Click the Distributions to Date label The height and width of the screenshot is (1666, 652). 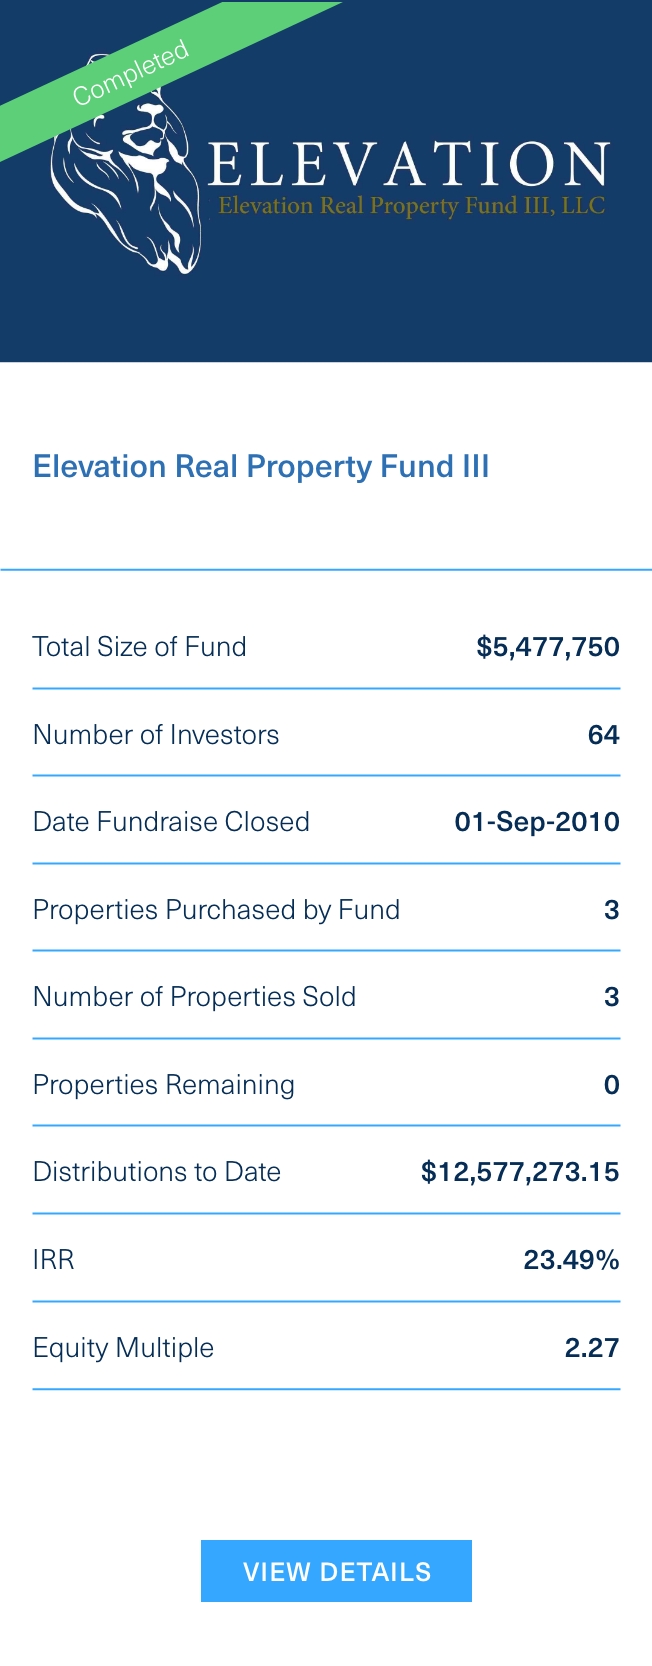pyautogui.click(x=157, y=1172)
